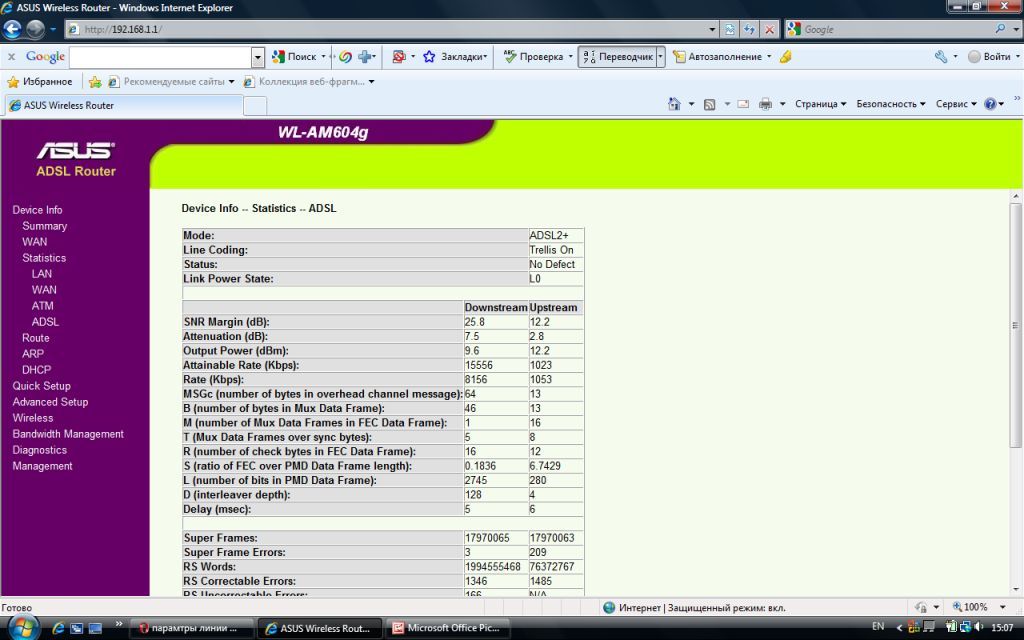1024x640 pixels.
Task: Switch to Microsoft Office Picture taskbar button
Action: point(447,628)
